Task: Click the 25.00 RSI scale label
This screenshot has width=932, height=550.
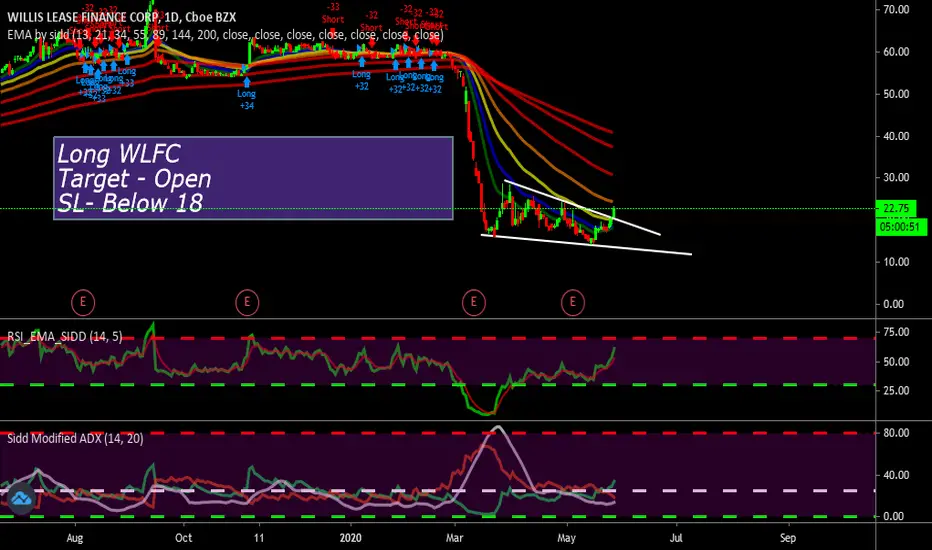Action: 896,391
